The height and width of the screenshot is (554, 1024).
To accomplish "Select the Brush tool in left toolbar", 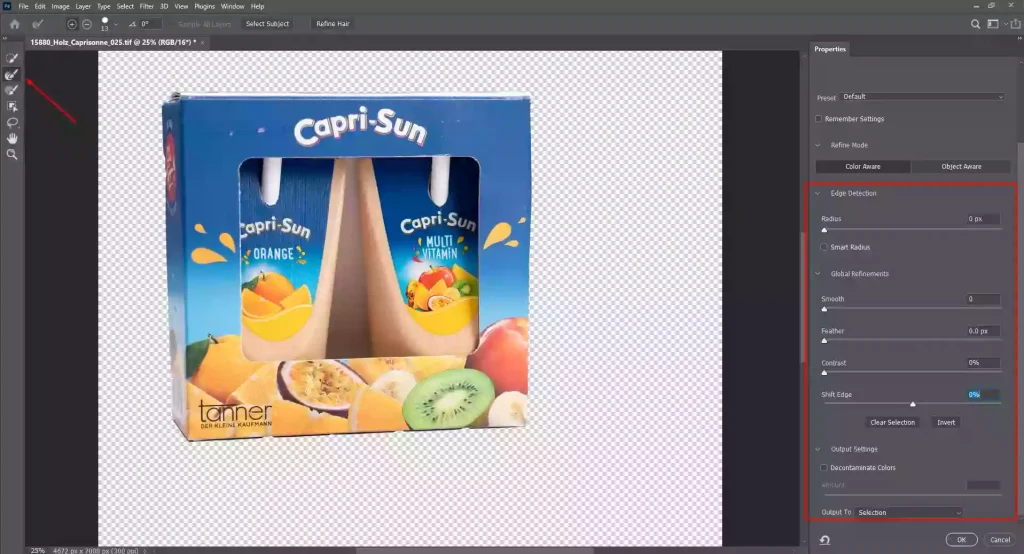I will click(x=12, y=90).
